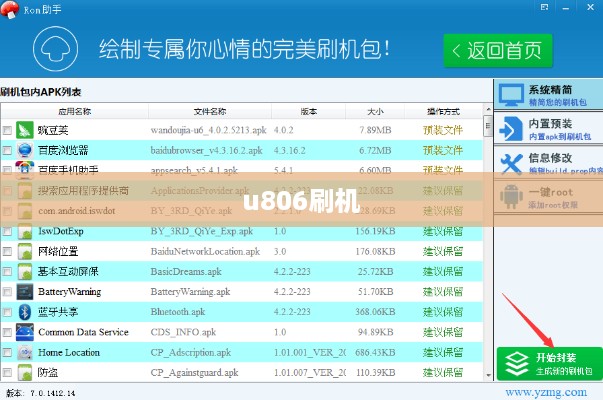Select BasicDreams.apk file name
The image size is (603, 400).
coord(186,272)
